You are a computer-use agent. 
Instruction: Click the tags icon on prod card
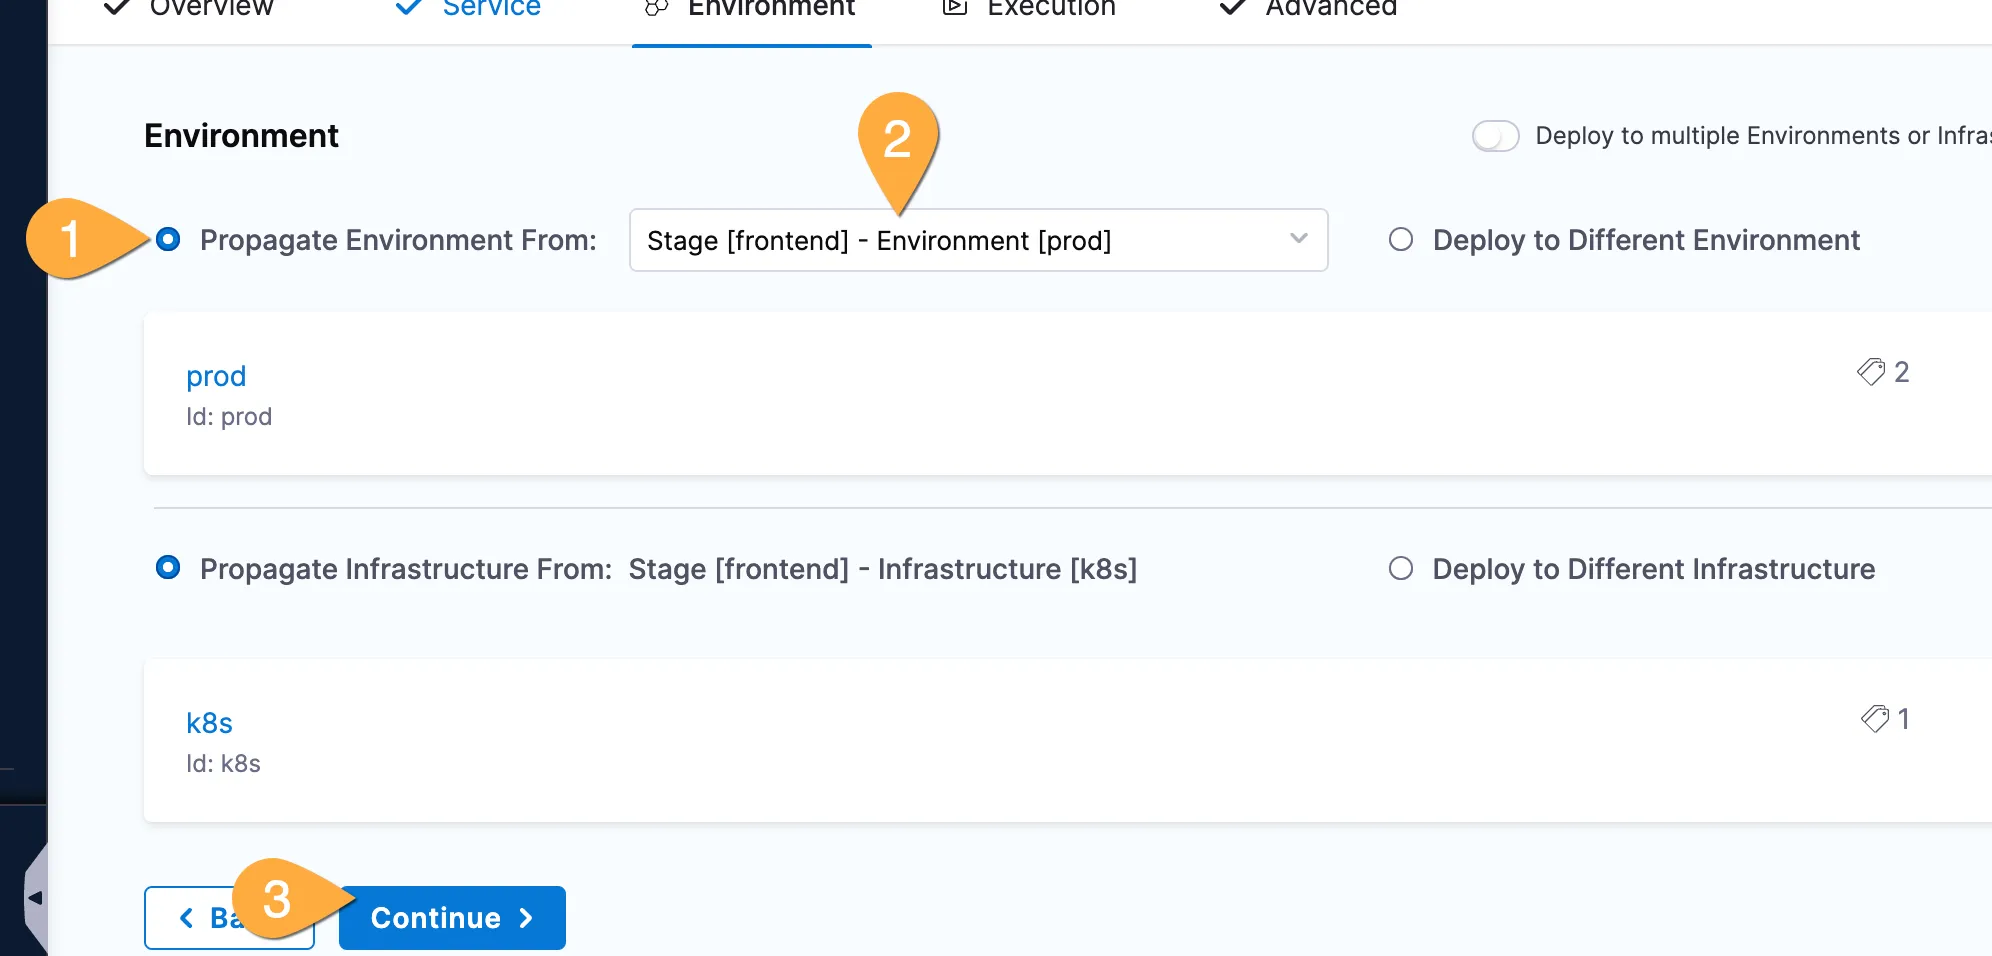[x=1870, y=372]
